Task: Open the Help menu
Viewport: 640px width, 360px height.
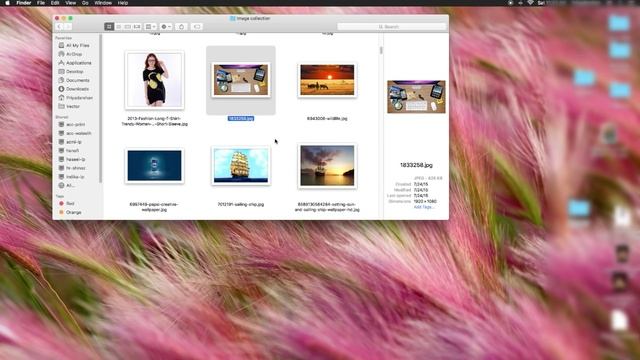Action: pos(123,2)
